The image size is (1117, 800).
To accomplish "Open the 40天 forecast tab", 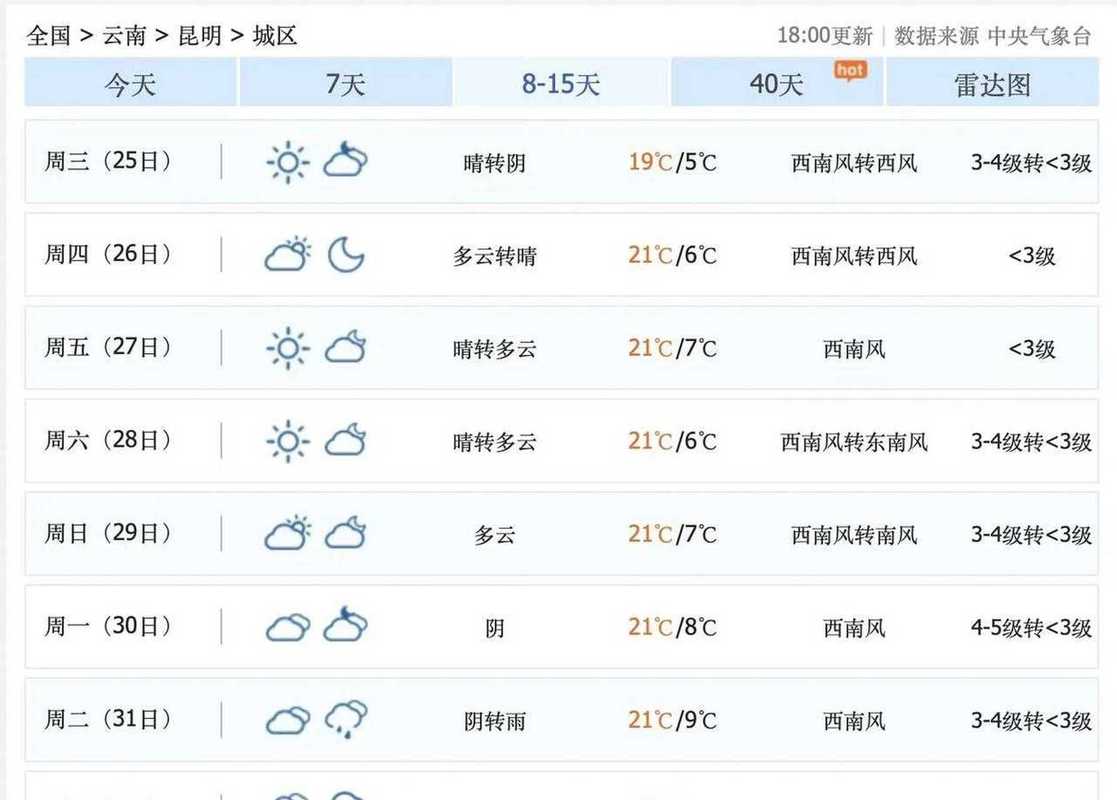I will pos(775,84).
